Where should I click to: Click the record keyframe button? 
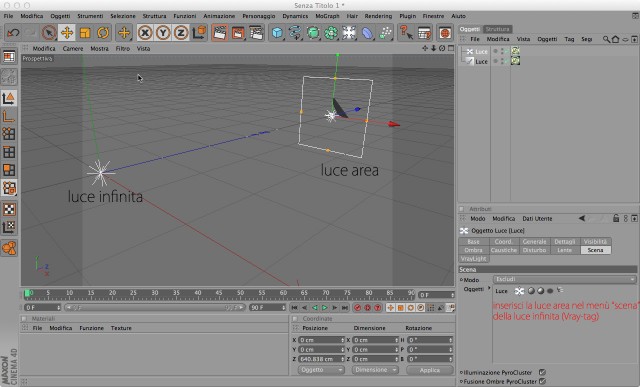(358, 308)
